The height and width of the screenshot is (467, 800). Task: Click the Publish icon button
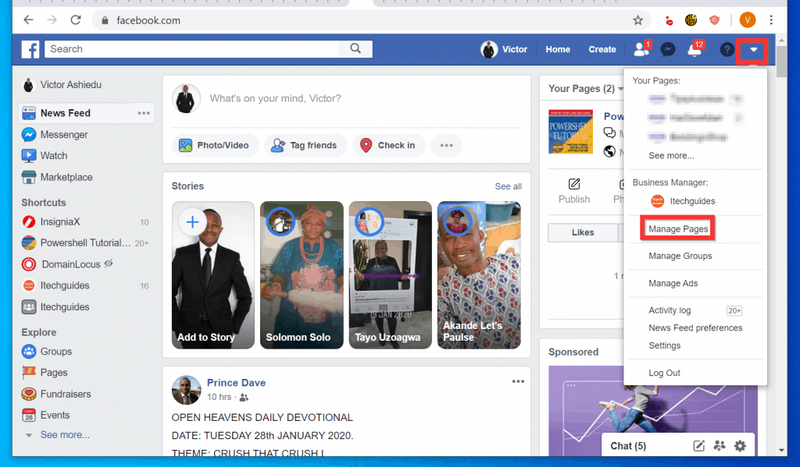(574, 191)
